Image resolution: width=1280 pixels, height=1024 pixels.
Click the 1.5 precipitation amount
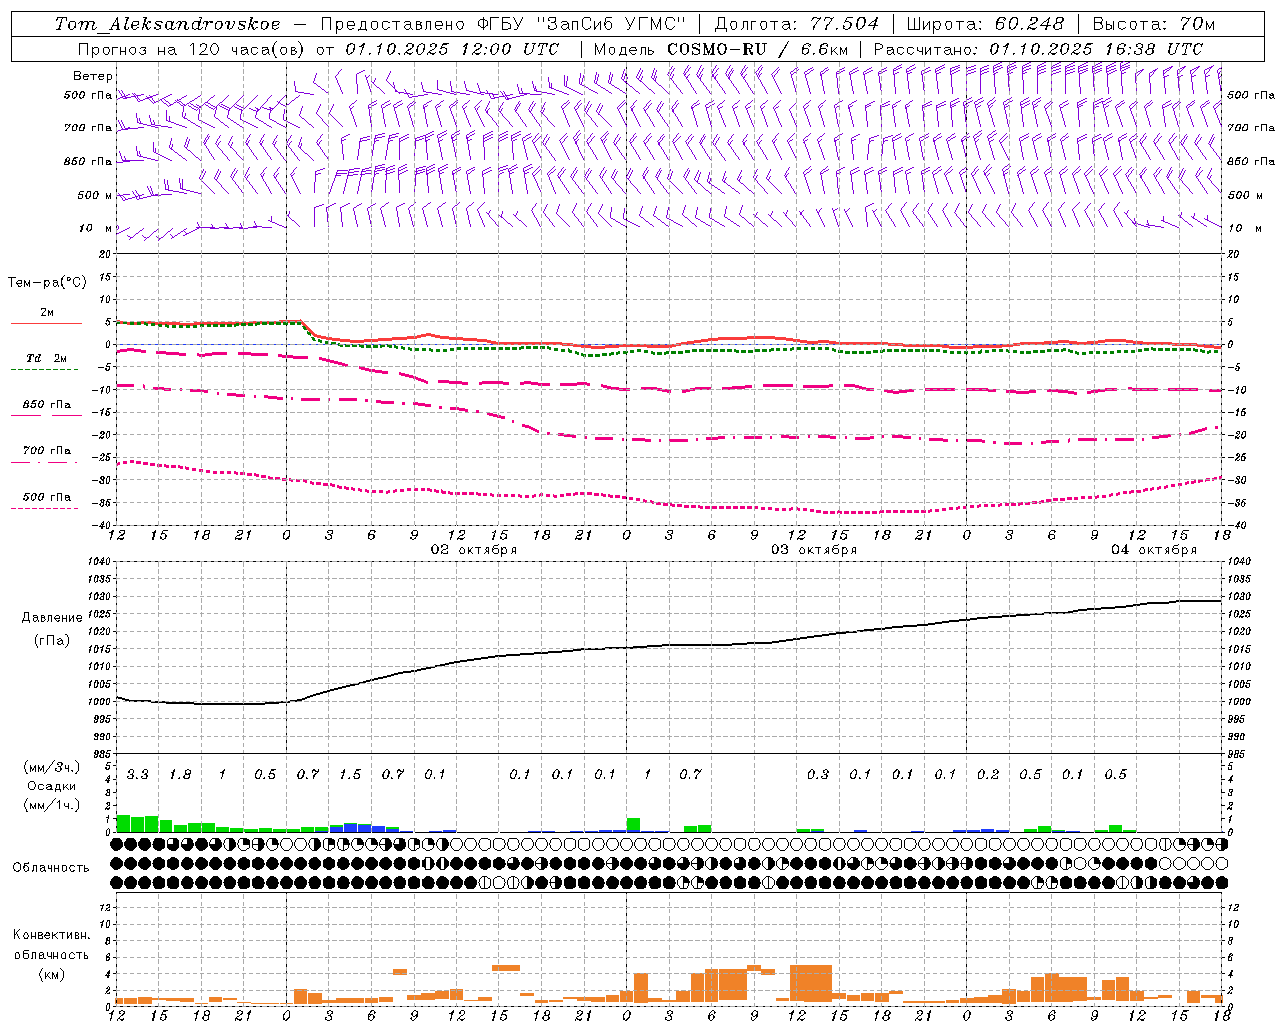coord(350,774)
